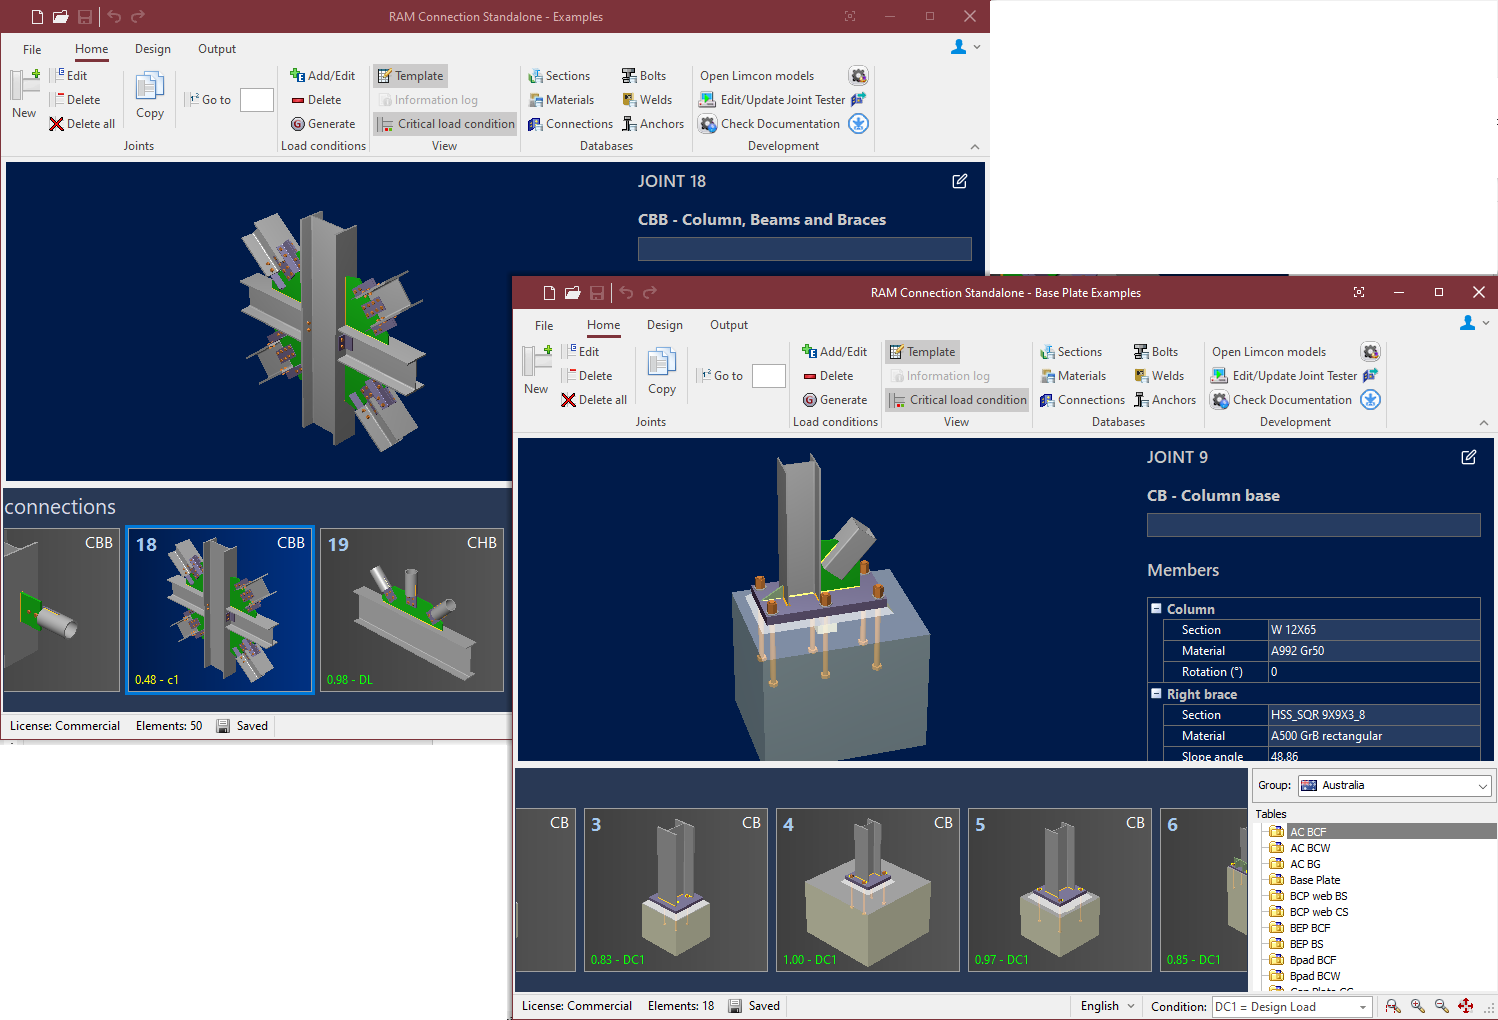Image resolution: width=1498 pixels, height=1020 pixels.
Task: Click Open Limcon models in Examples back window
Action: pyautogui.click(x=757, y=76)
